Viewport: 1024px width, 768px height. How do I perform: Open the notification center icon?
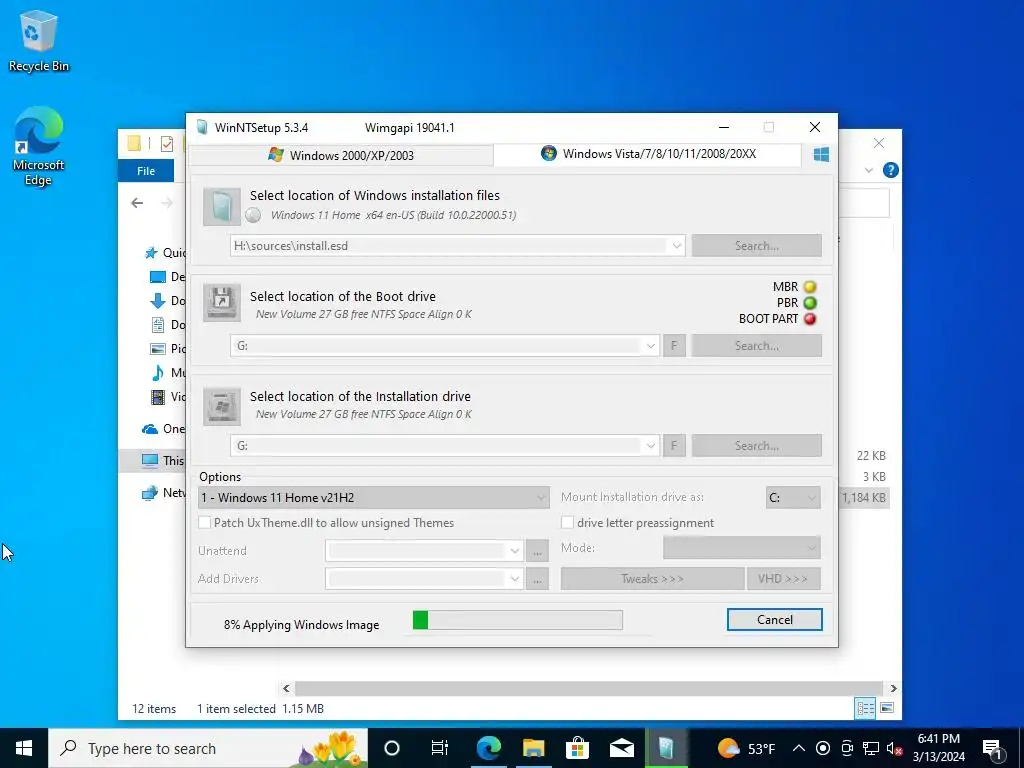click(x=993, y=748)
